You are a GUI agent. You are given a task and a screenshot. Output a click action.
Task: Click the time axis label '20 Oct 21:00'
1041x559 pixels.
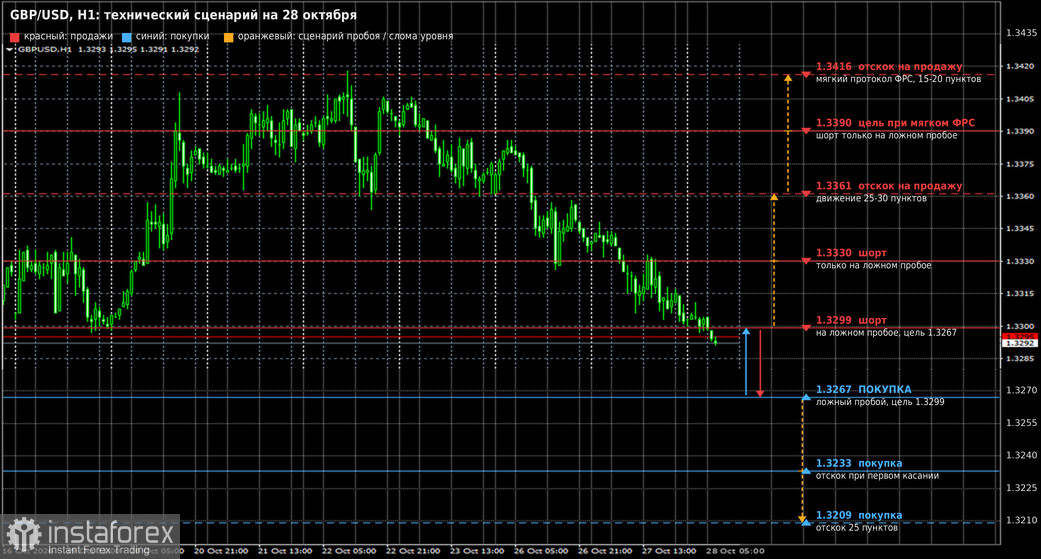pos(221,551)
